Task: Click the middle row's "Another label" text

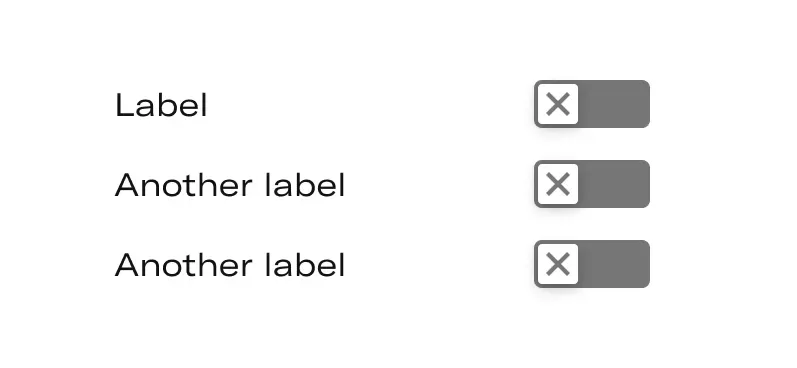Action: (x=230, y=185)
